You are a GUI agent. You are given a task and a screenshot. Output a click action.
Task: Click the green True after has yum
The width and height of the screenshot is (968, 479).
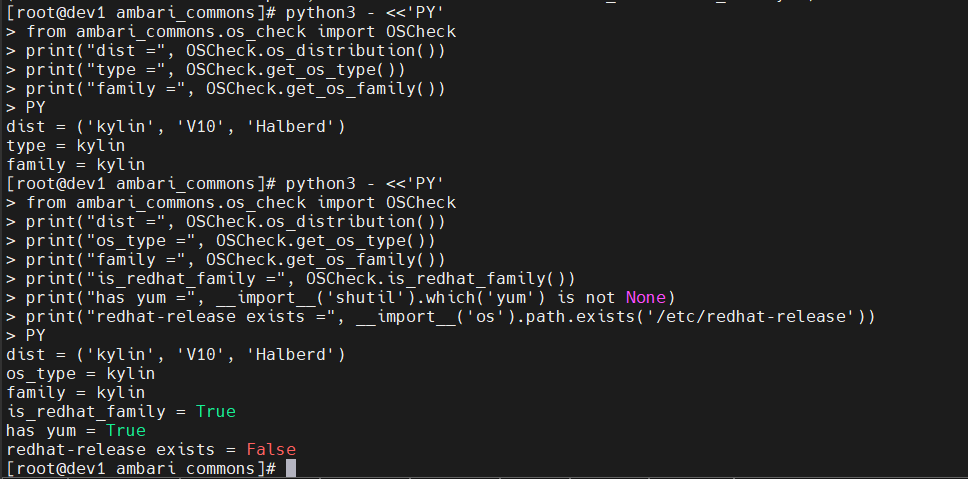[126, 430]
